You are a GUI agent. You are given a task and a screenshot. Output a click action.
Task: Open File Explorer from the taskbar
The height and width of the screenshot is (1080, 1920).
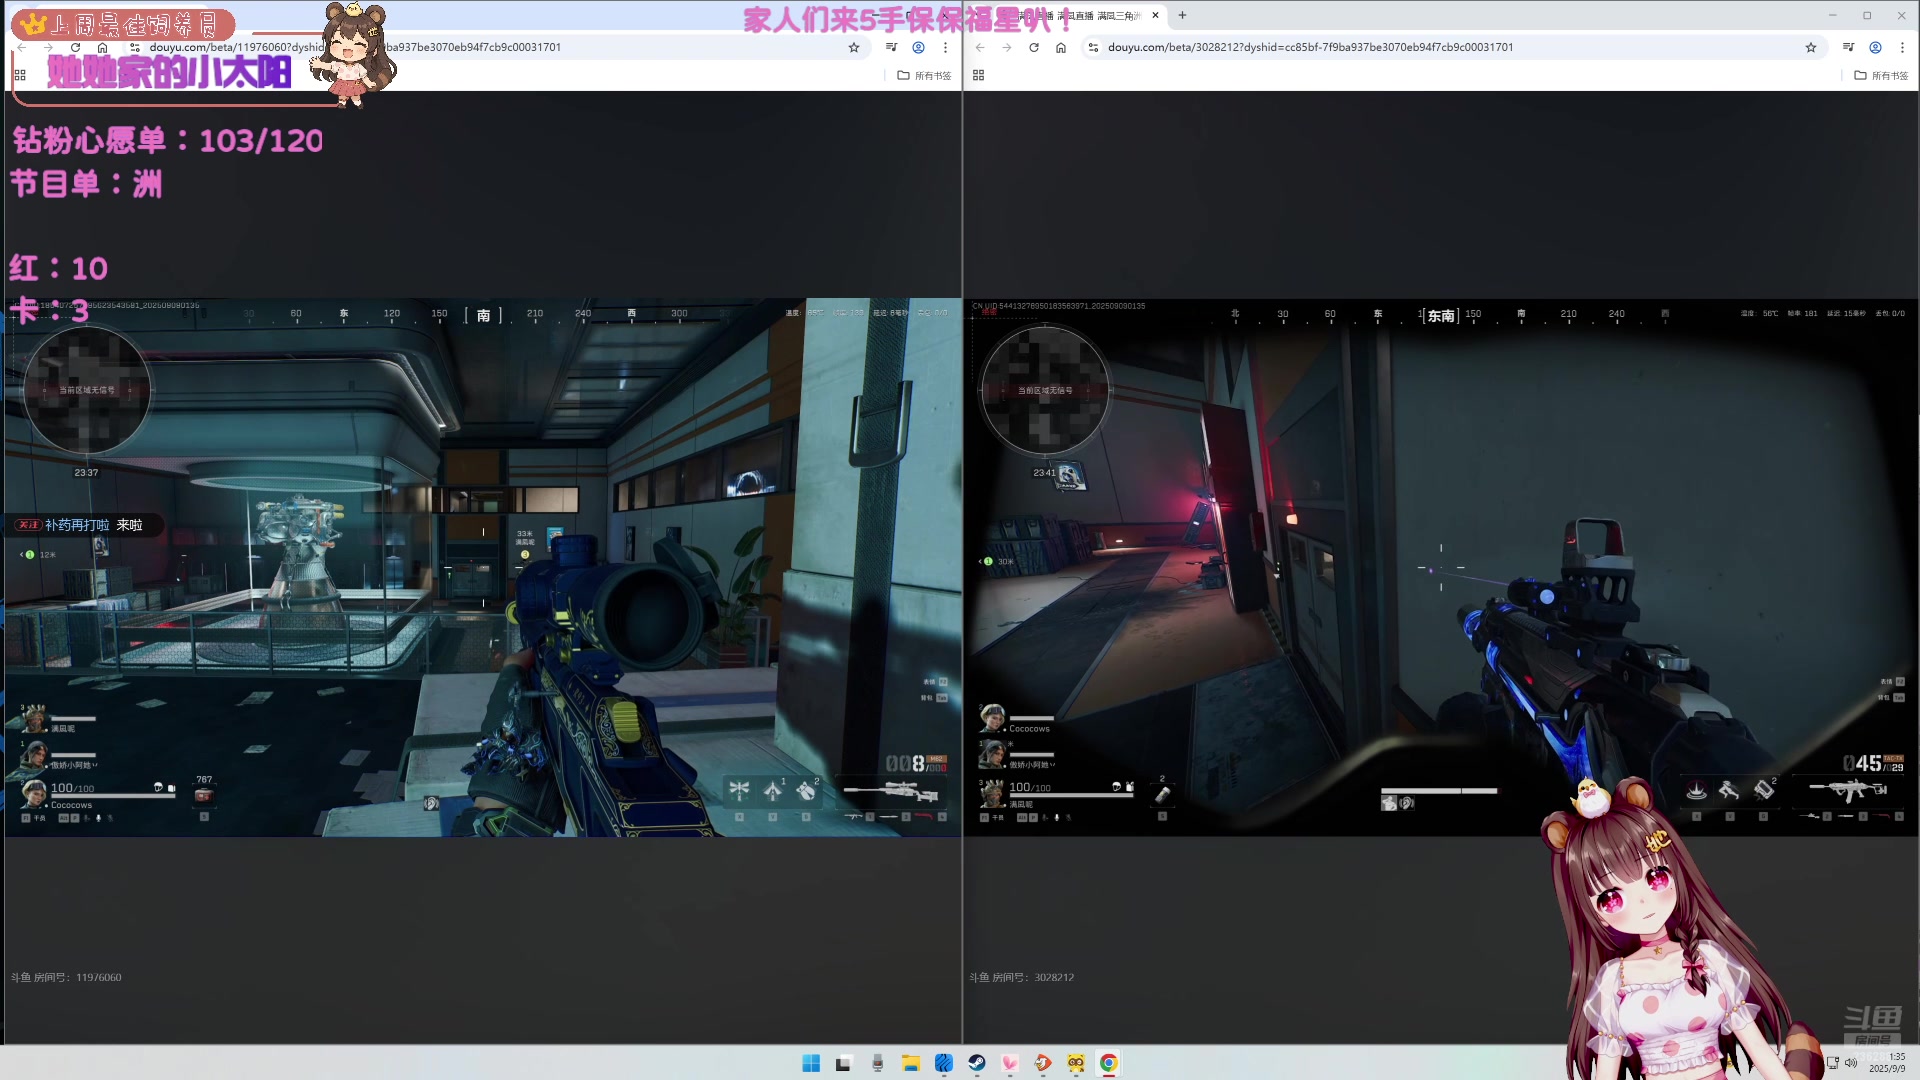(910, 1063)
